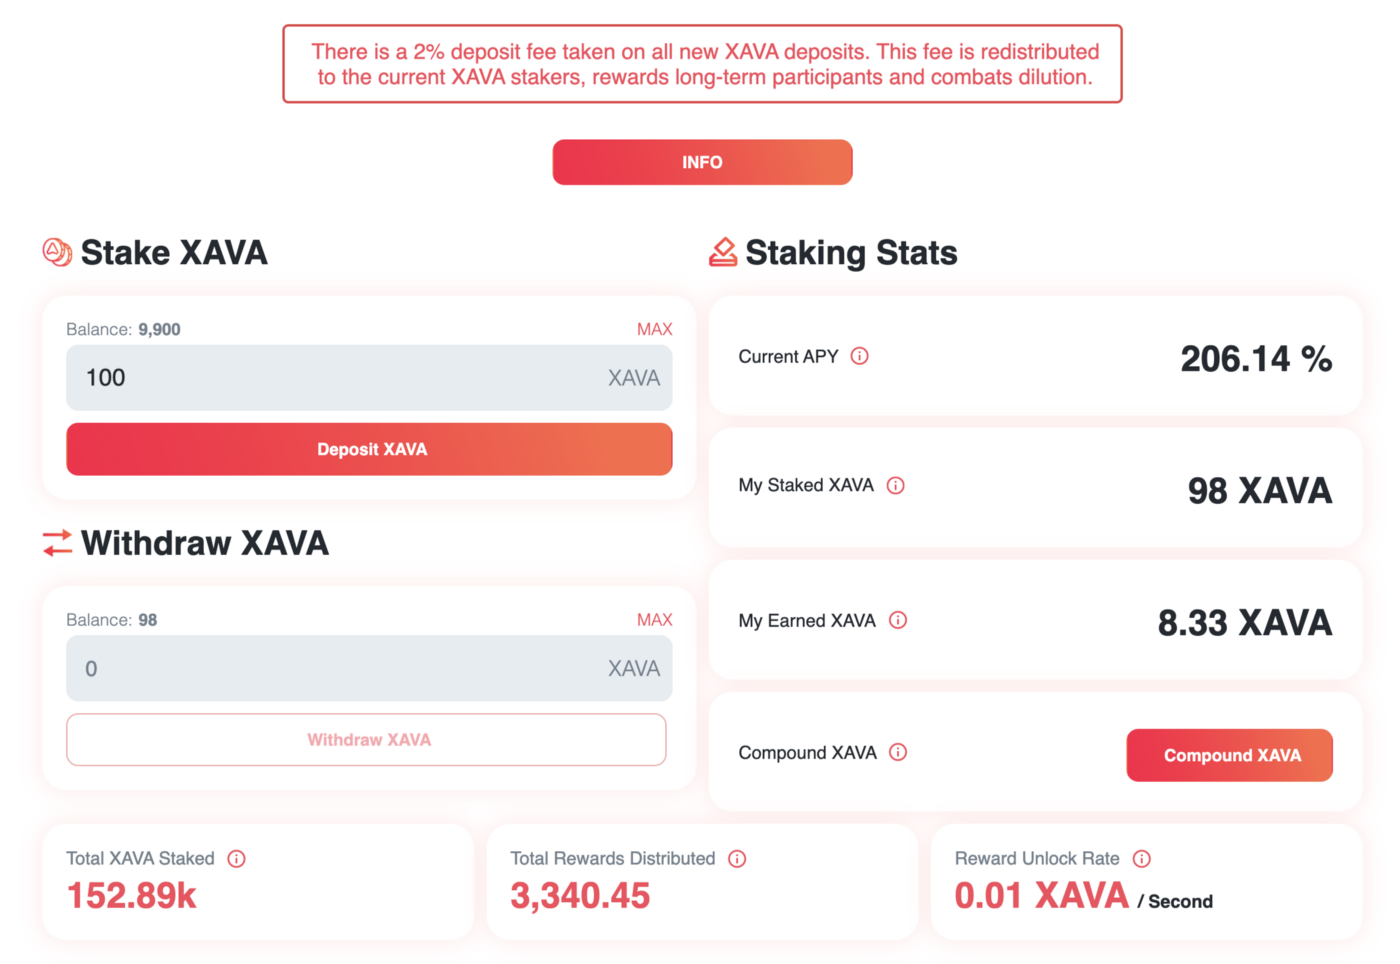Click the Reward Unlock Rate info icon
1400x964 pixels.
[x=1141, y=858]
